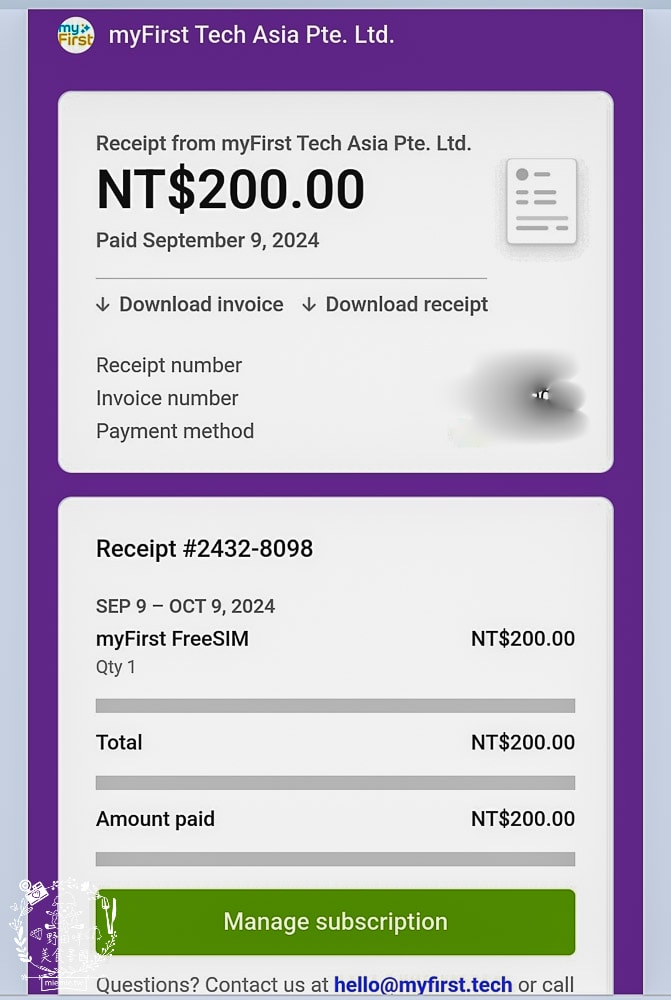Click the SEP 9 – OCT 9, 2024 billing period
671x1000 pixels.
(185, 606)
